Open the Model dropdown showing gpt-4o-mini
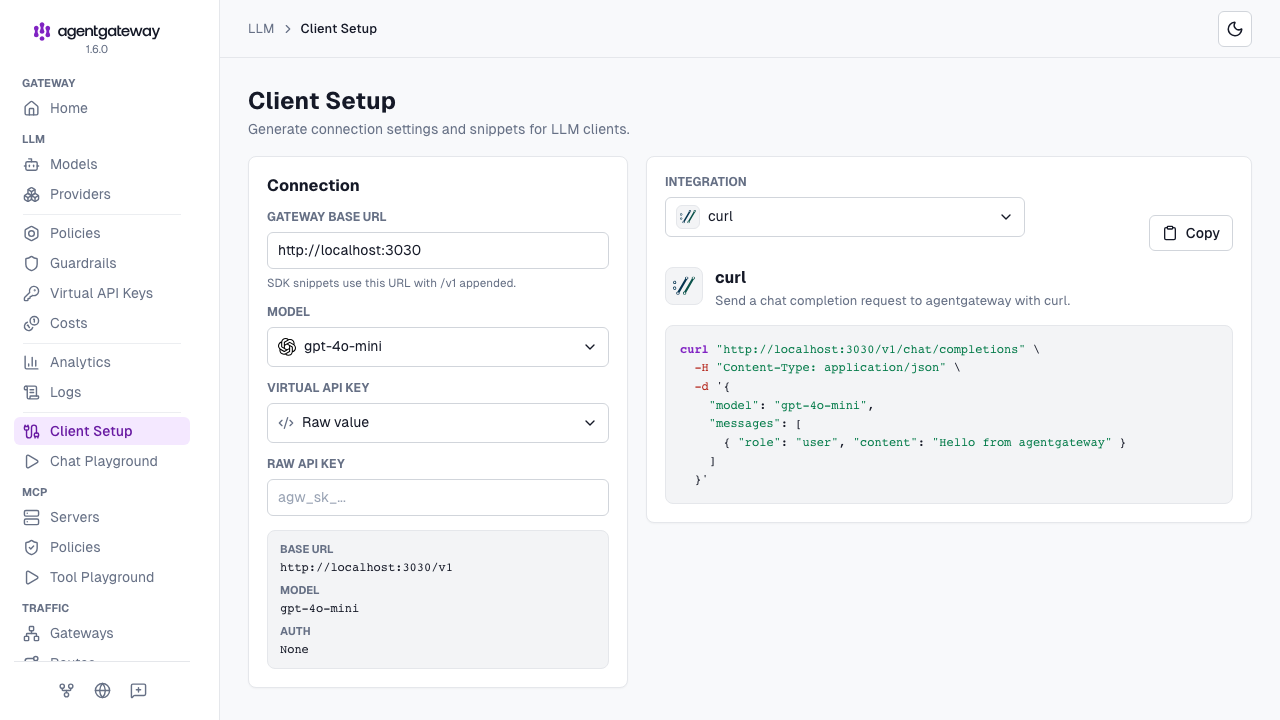The height and width of the screenshot is (720, 1280). [x=438, y=347]
